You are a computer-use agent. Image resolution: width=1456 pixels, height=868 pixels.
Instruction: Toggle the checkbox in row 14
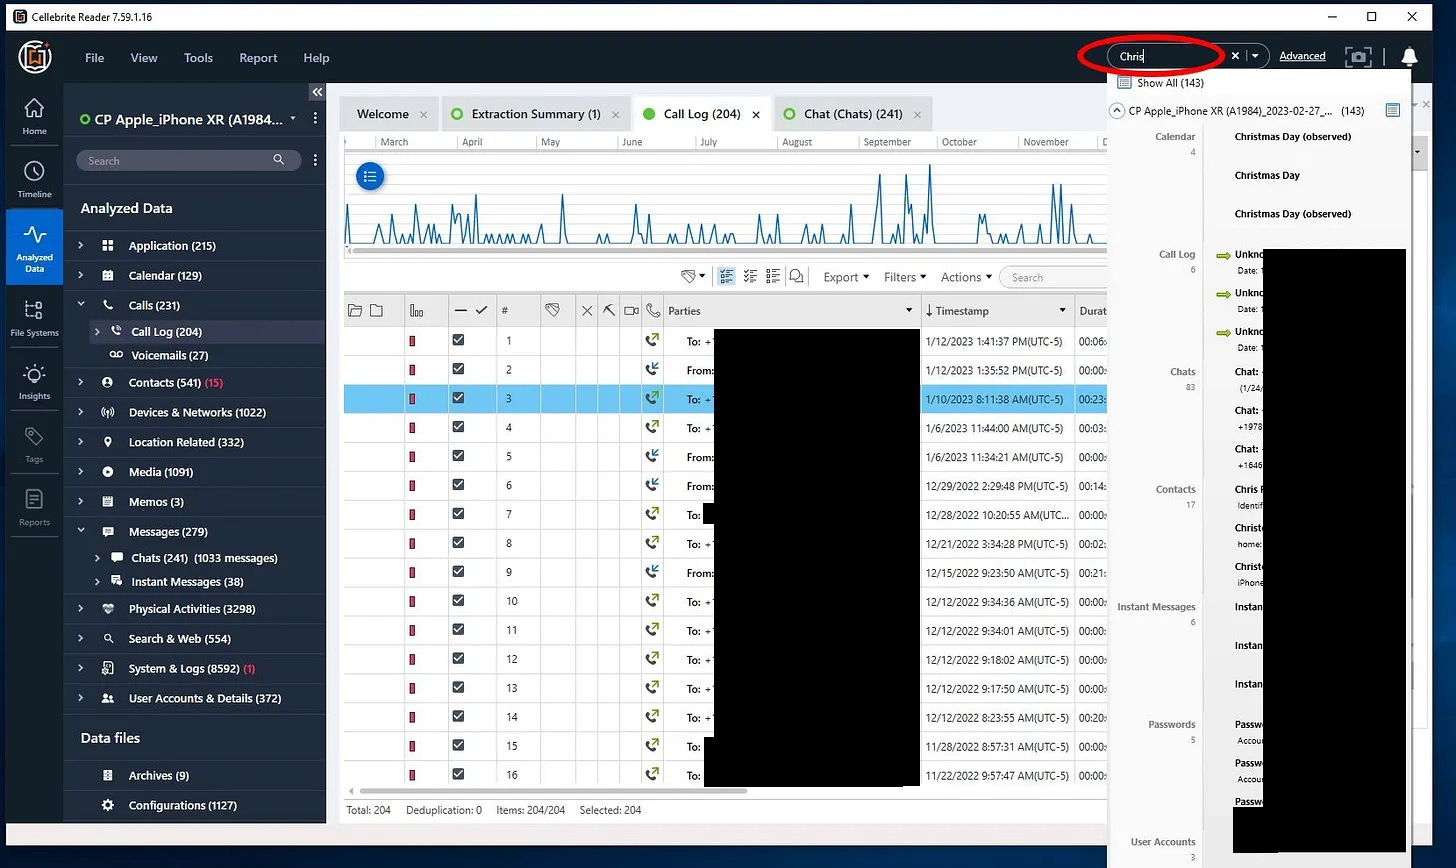[x=458, y=717]
